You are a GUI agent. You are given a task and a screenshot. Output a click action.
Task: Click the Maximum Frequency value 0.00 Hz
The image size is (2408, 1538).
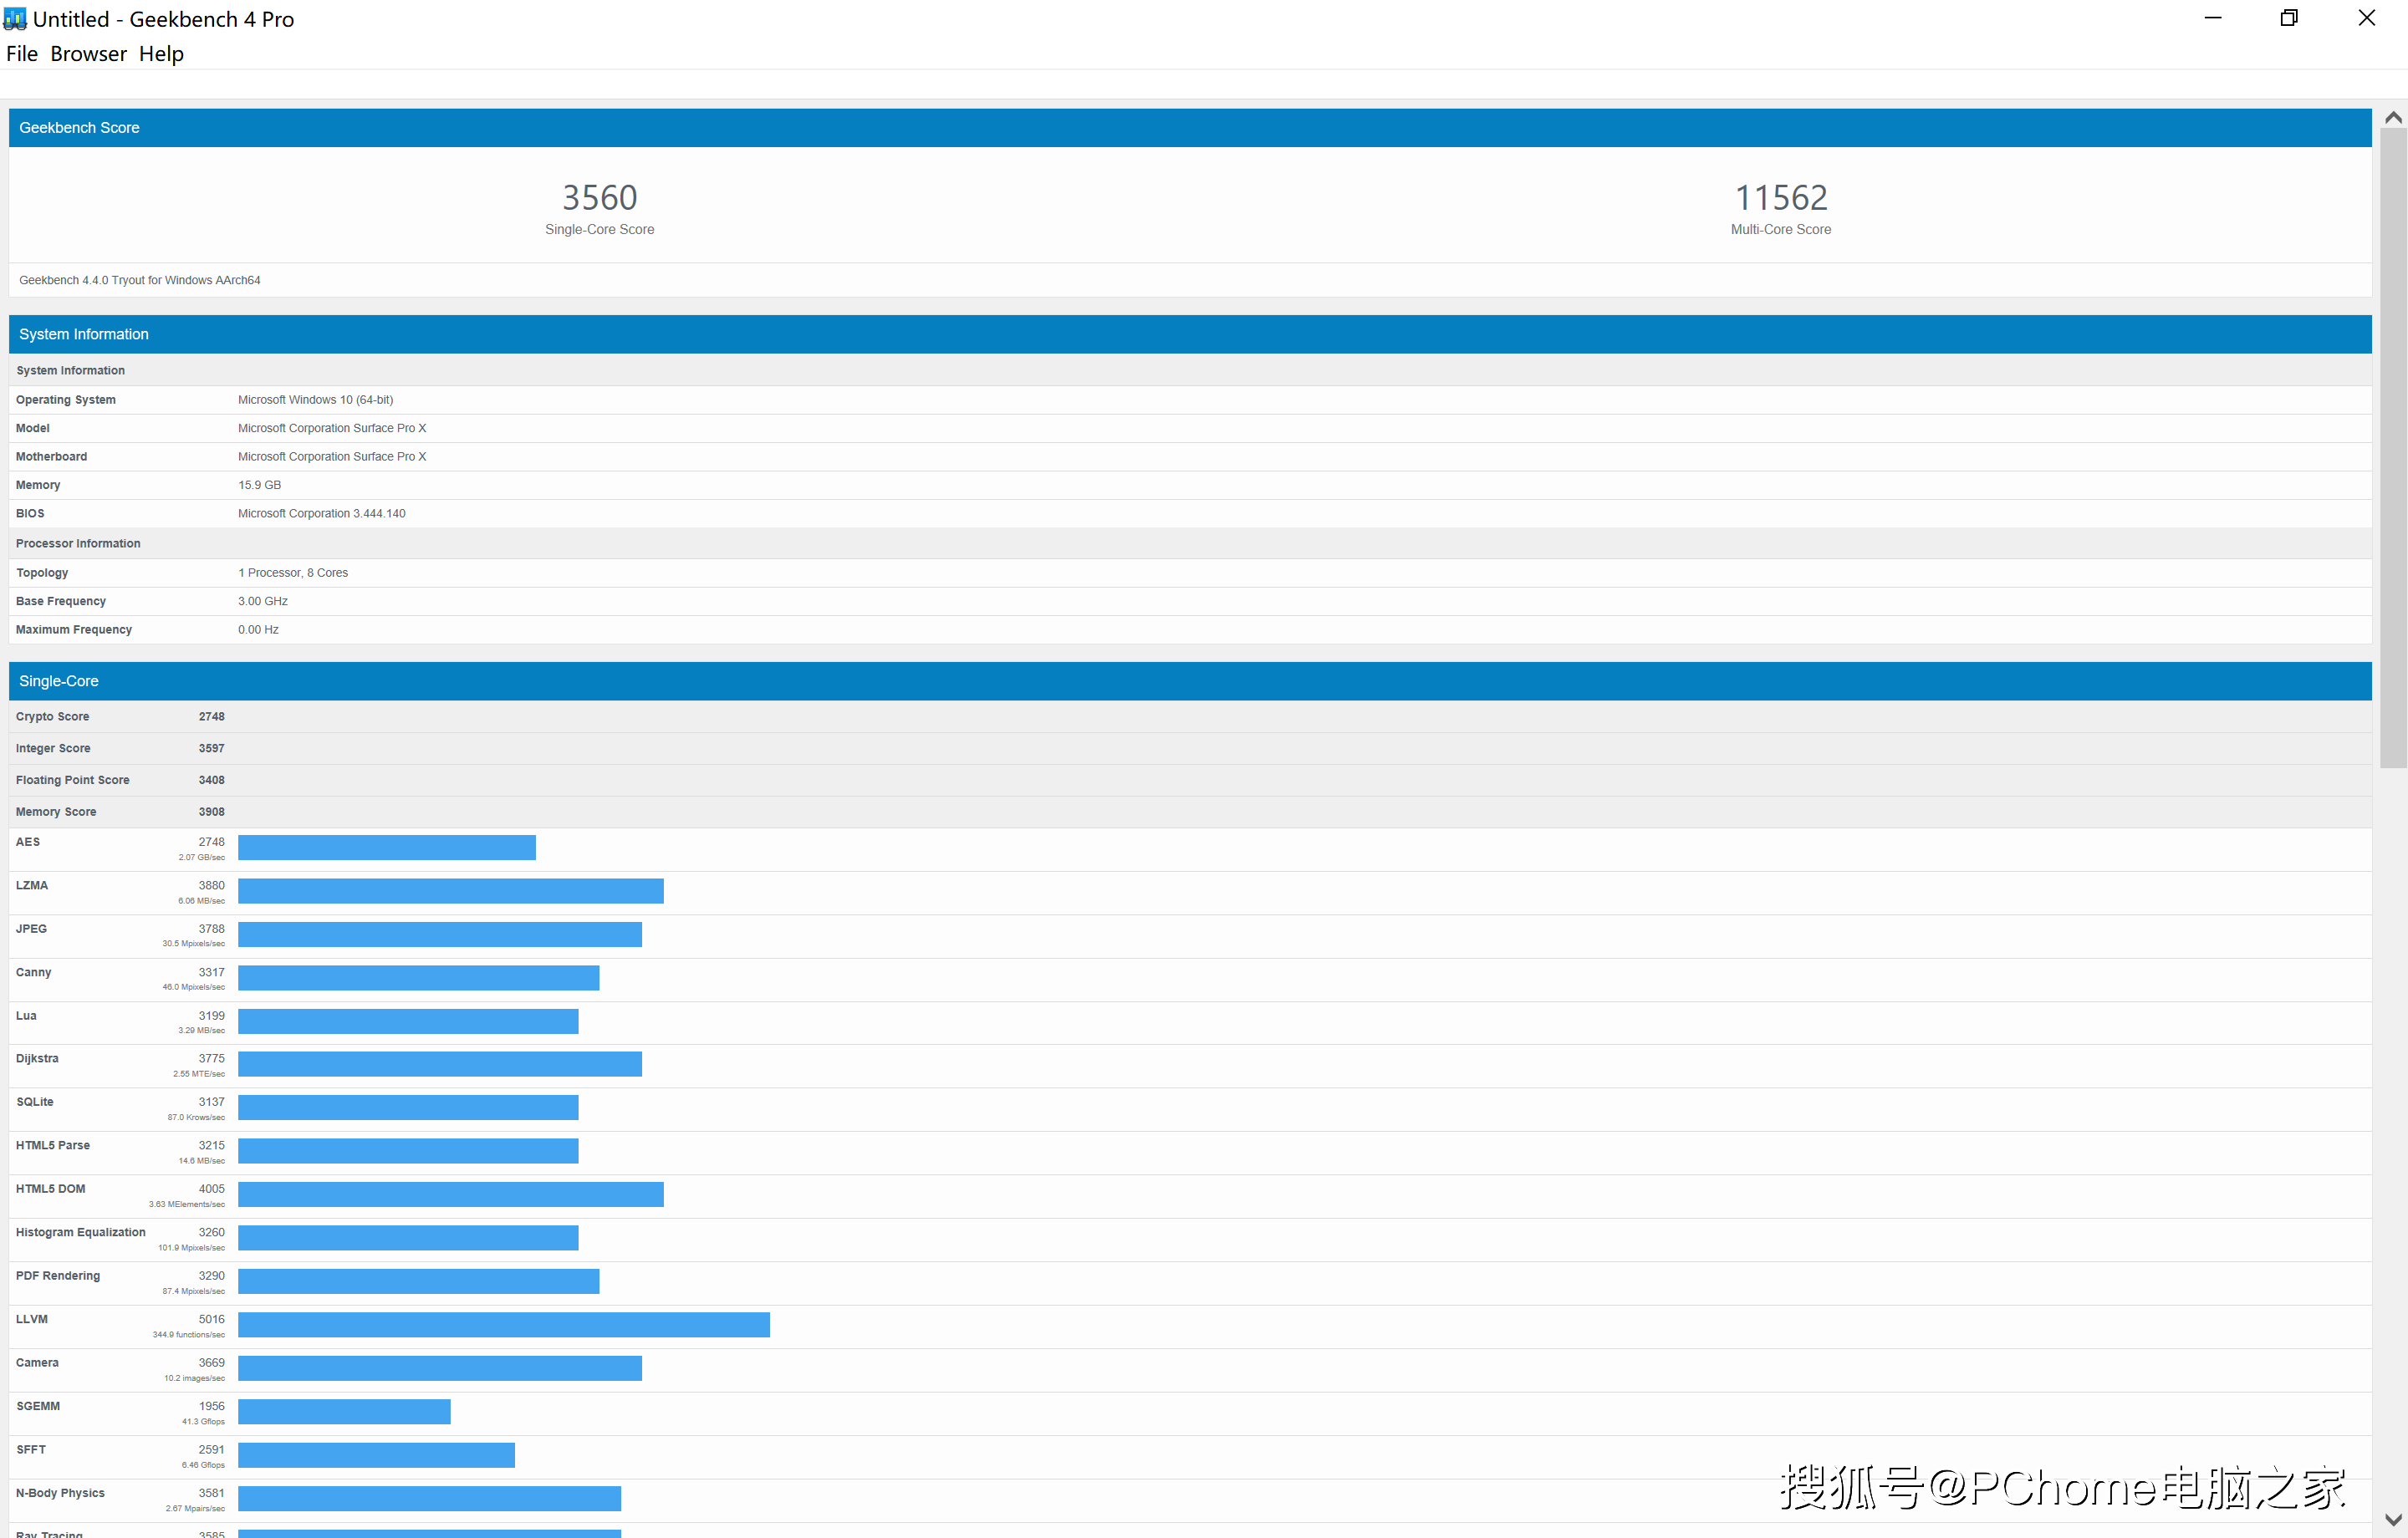click(259, 630)
